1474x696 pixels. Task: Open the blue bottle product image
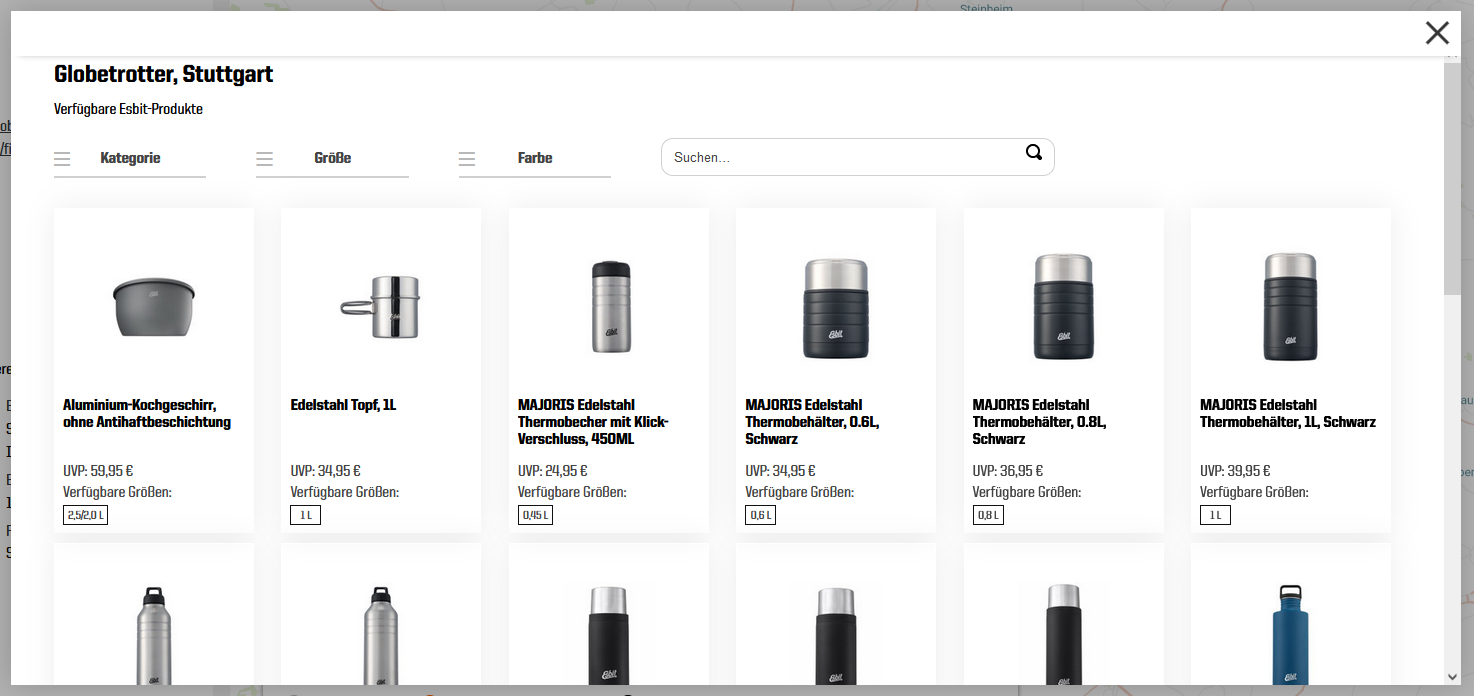(x=1291, y=634)
